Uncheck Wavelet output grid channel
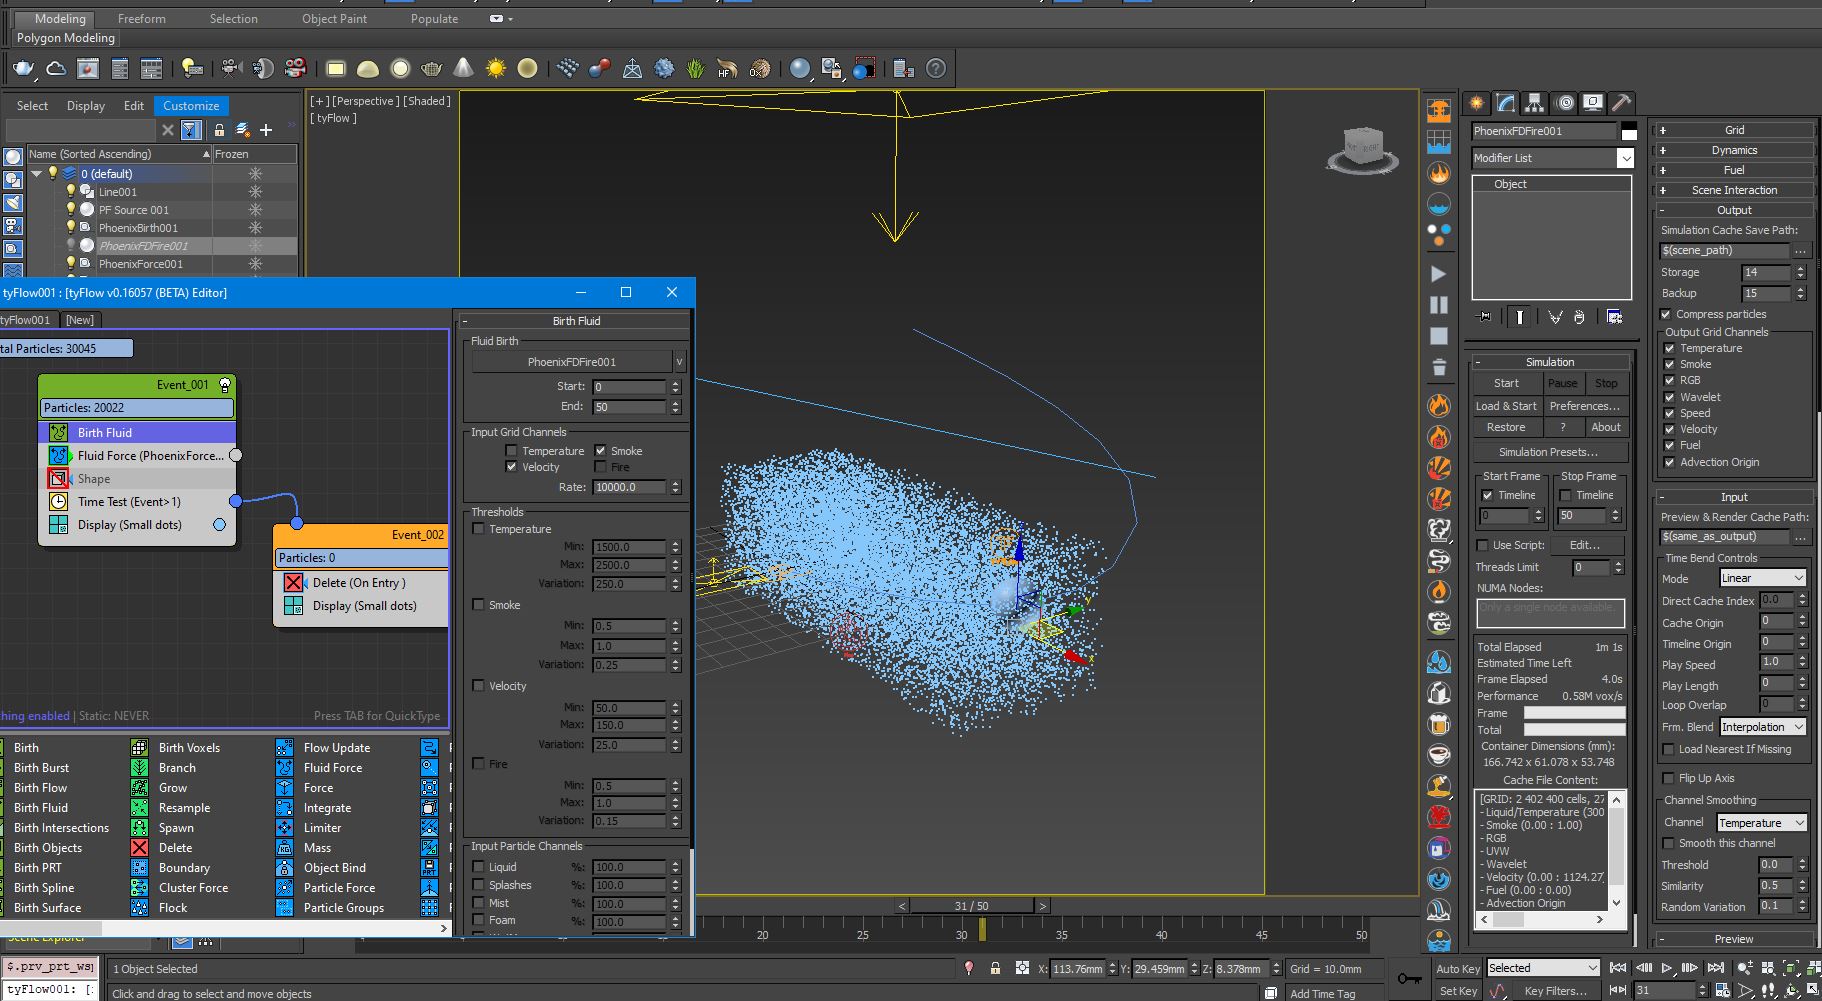 [x=1669, y=397]
